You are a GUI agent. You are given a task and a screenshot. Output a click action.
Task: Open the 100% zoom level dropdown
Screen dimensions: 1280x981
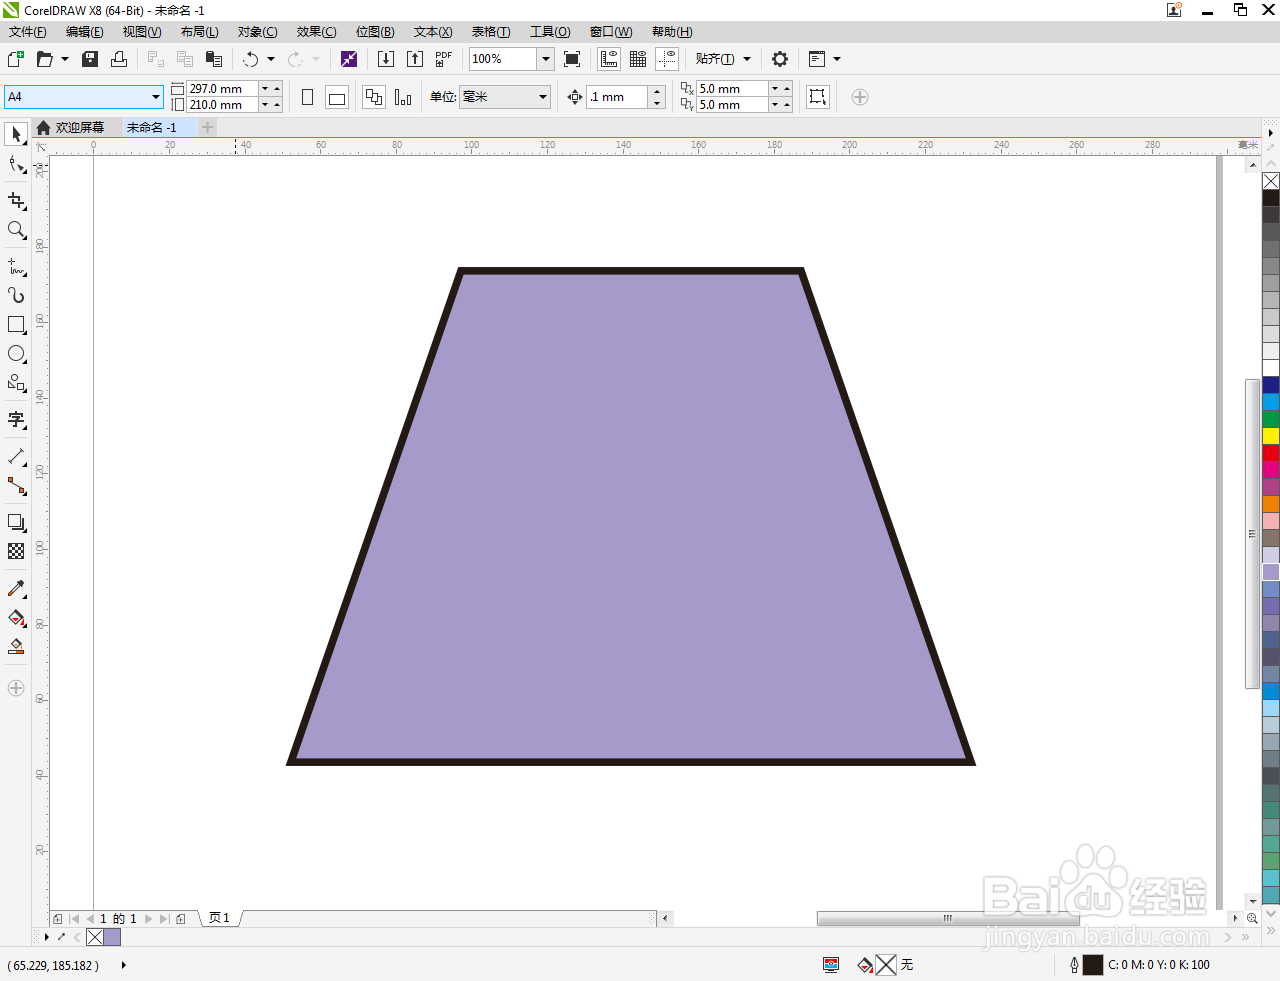[546, 59]
